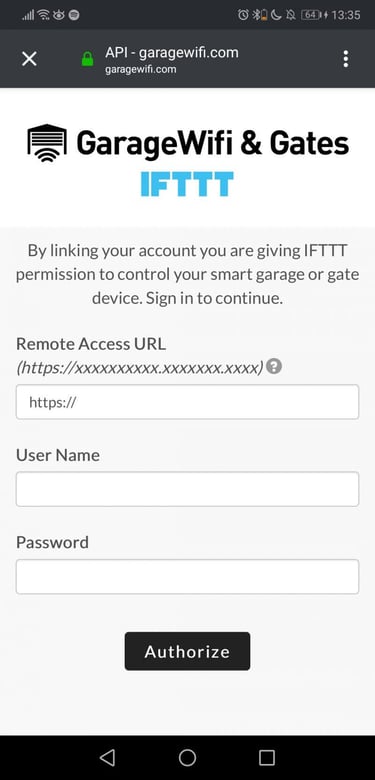The height and width of the screenshot is (780, 375).
Task: Tap the GarageWifi & Gates heading text
Action: tap(213, 143)
